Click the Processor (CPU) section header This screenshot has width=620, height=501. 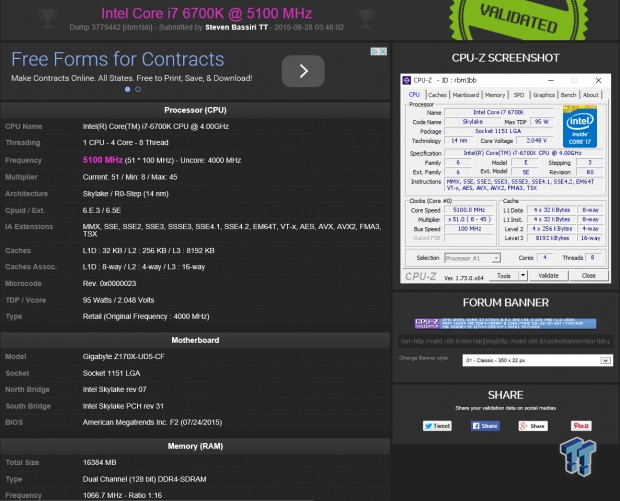pyautogui.click(x=195, y=110)
